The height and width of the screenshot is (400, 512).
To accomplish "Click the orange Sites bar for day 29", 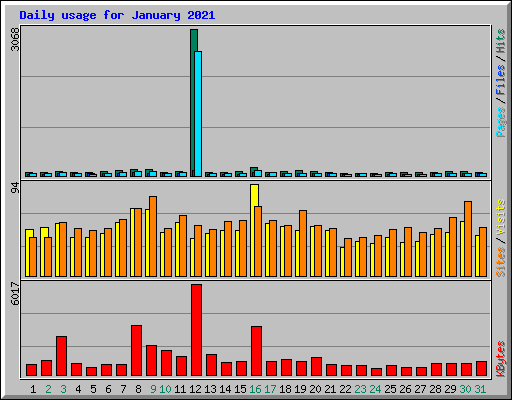I will [x=453, y=247].
